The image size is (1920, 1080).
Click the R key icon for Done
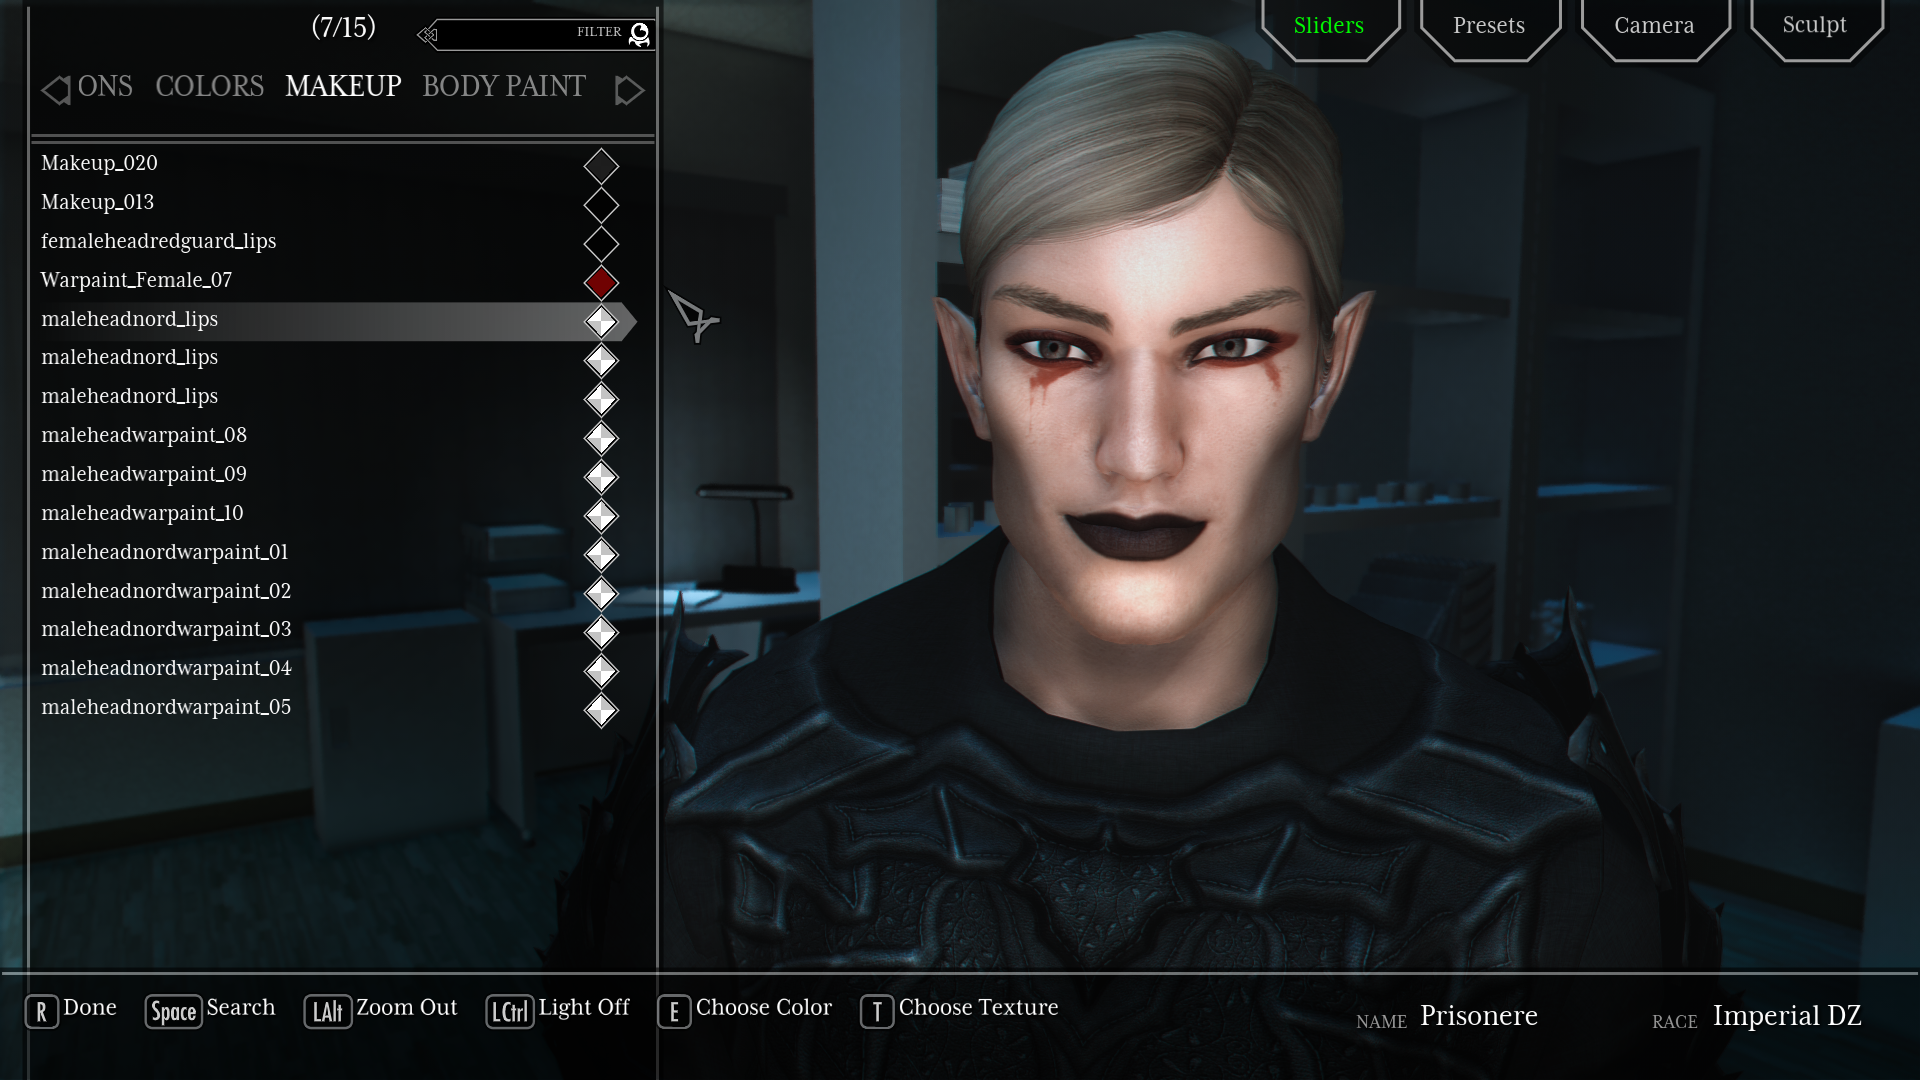click(41, 1012)
